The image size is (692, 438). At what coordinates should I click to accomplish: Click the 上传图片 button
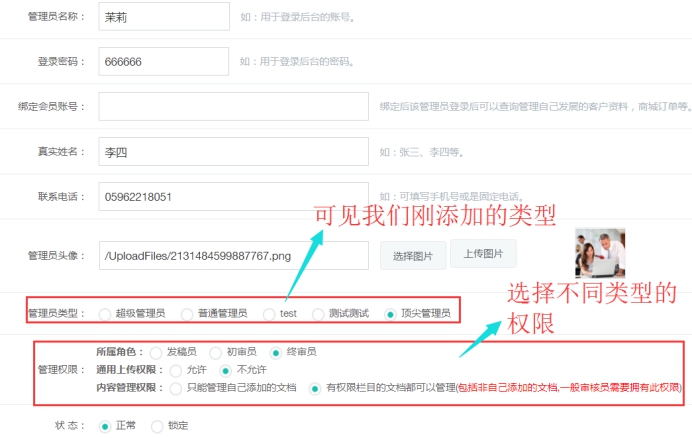click(483, 253)
